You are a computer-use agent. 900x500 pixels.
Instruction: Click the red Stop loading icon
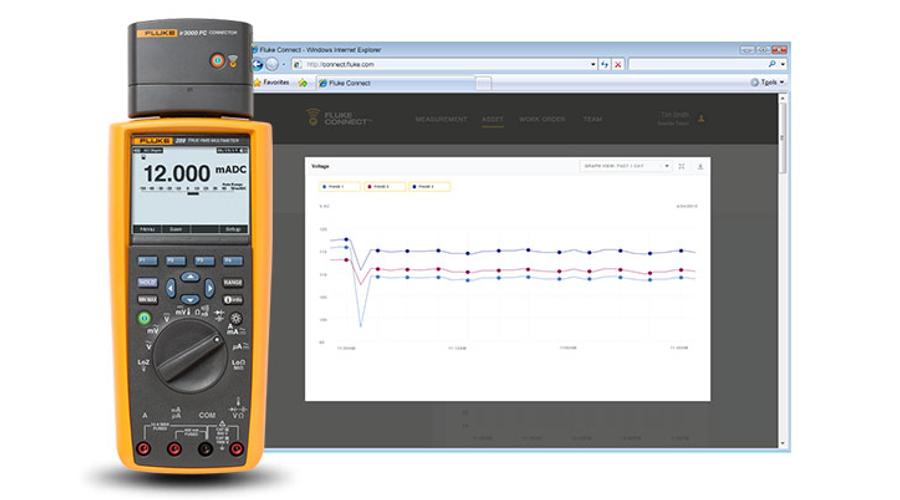(x=618, y=64)
